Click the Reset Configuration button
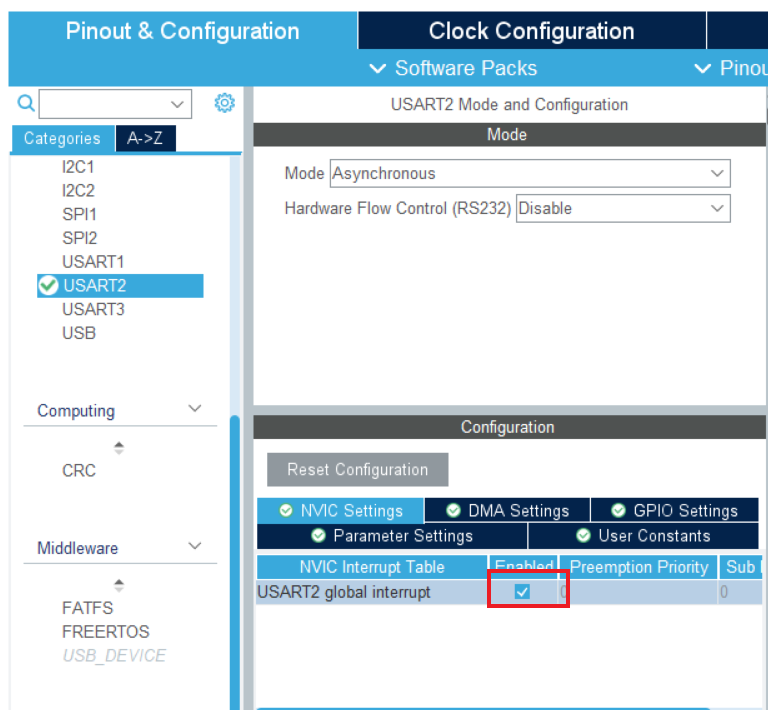 358,470
